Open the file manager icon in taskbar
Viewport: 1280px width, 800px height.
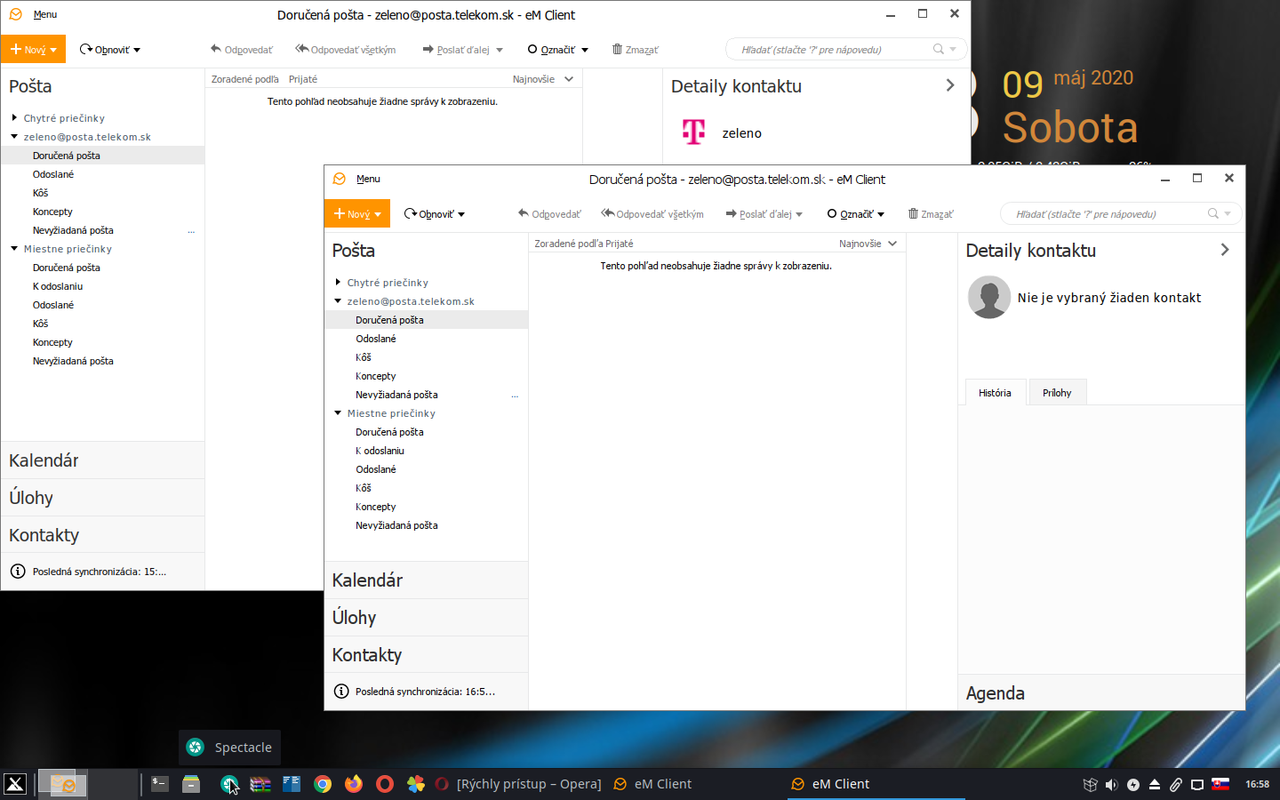[191, 784]
